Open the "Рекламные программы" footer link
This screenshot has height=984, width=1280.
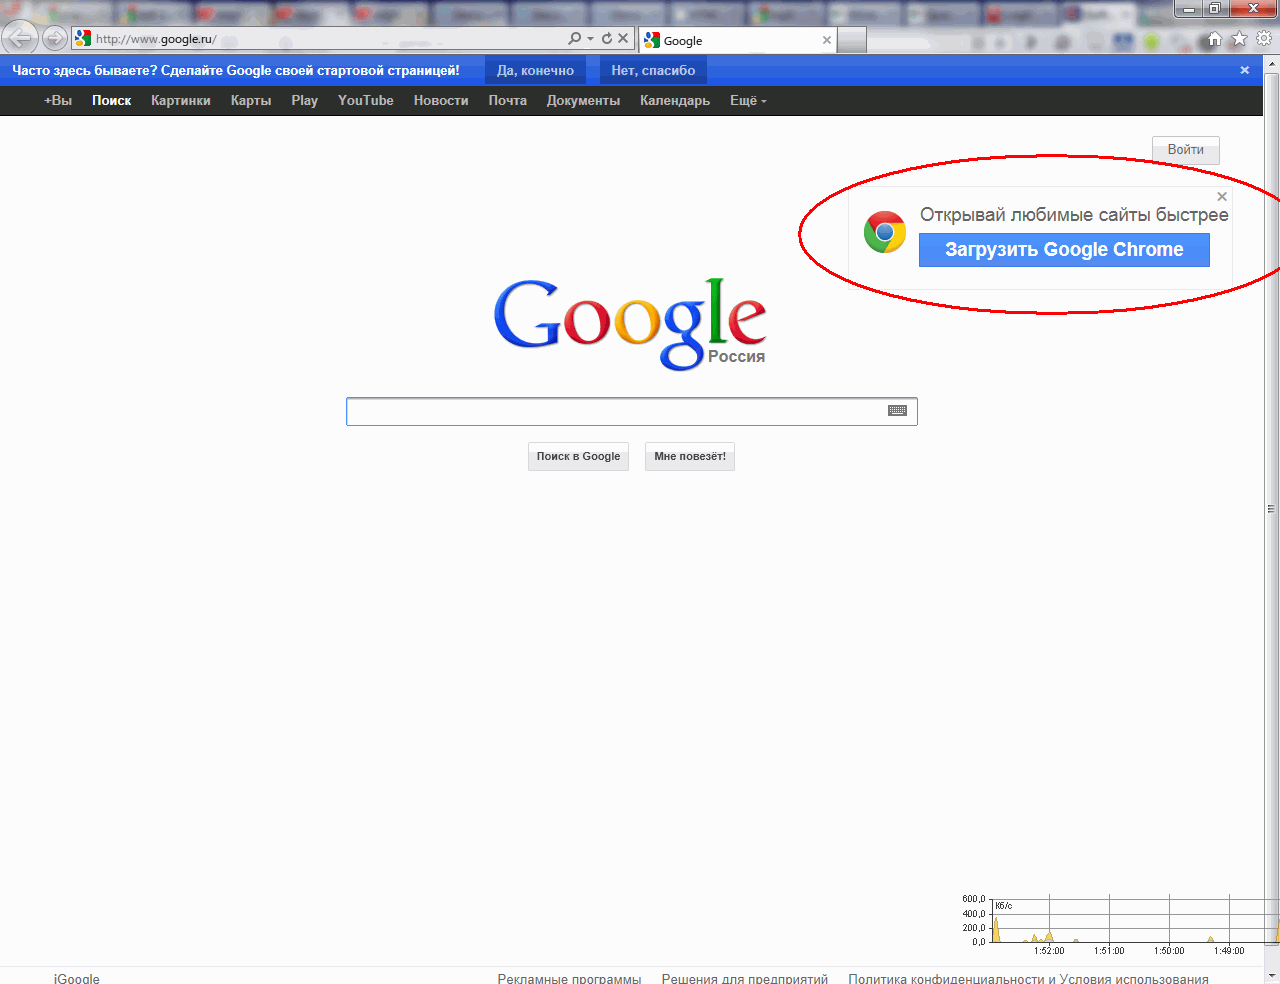tap(569, 978)
